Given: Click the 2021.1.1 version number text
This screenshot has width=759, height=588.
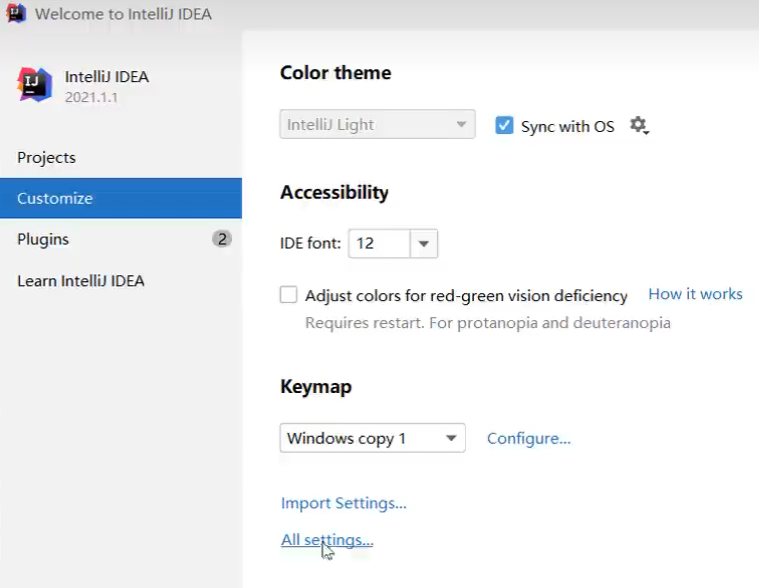Looking at the screenshot, I should pos(91,97).
